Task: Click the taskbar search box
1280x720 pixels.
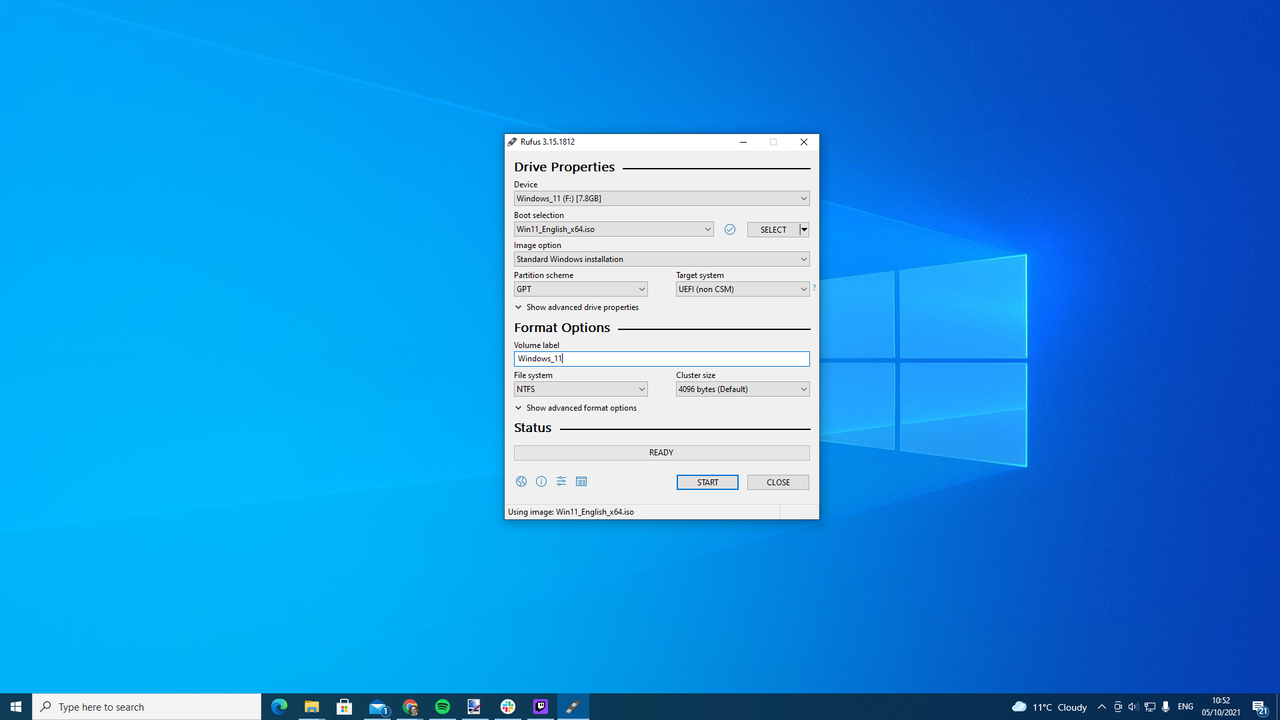Action: pos(147,707)
